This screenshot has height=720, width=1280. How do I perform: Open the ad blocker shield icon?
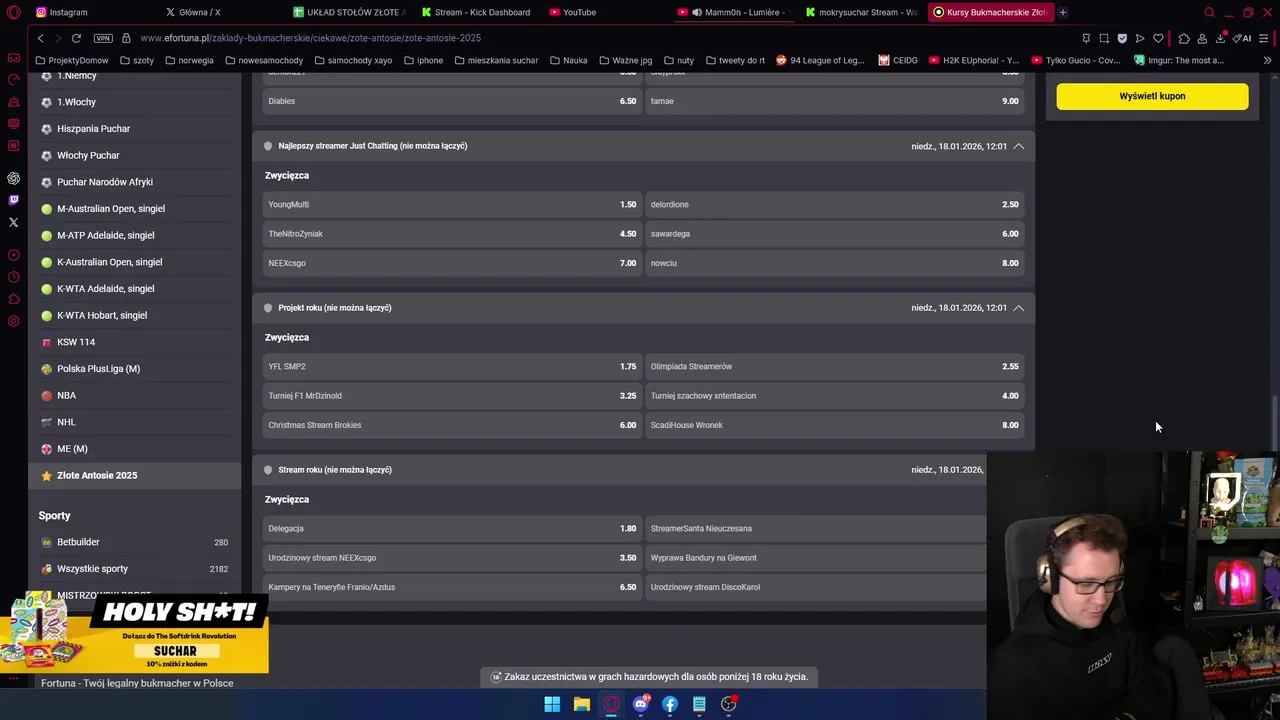(x=1122, y=38)
